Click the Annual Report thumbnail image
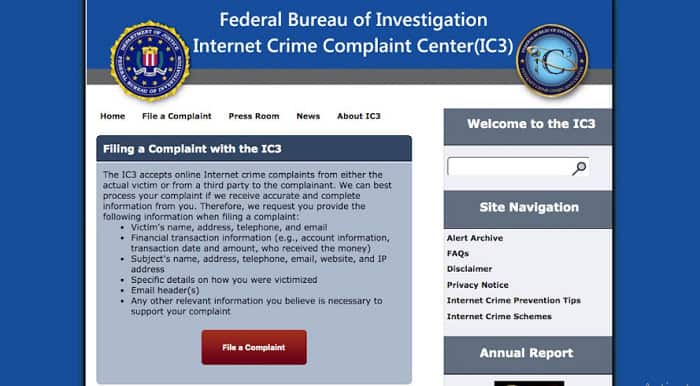The height and width of the screenshot is (386, 700). pyautogui.click(x=529, y=383)
